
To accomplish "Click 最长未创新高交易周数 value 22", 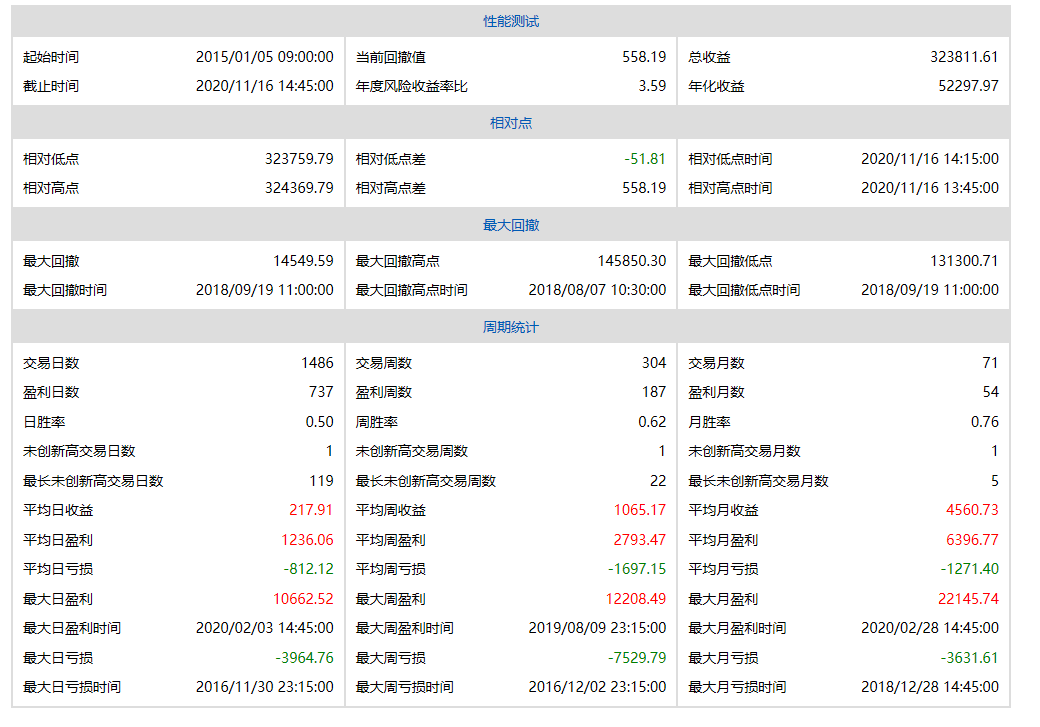I will pos(658,482).
